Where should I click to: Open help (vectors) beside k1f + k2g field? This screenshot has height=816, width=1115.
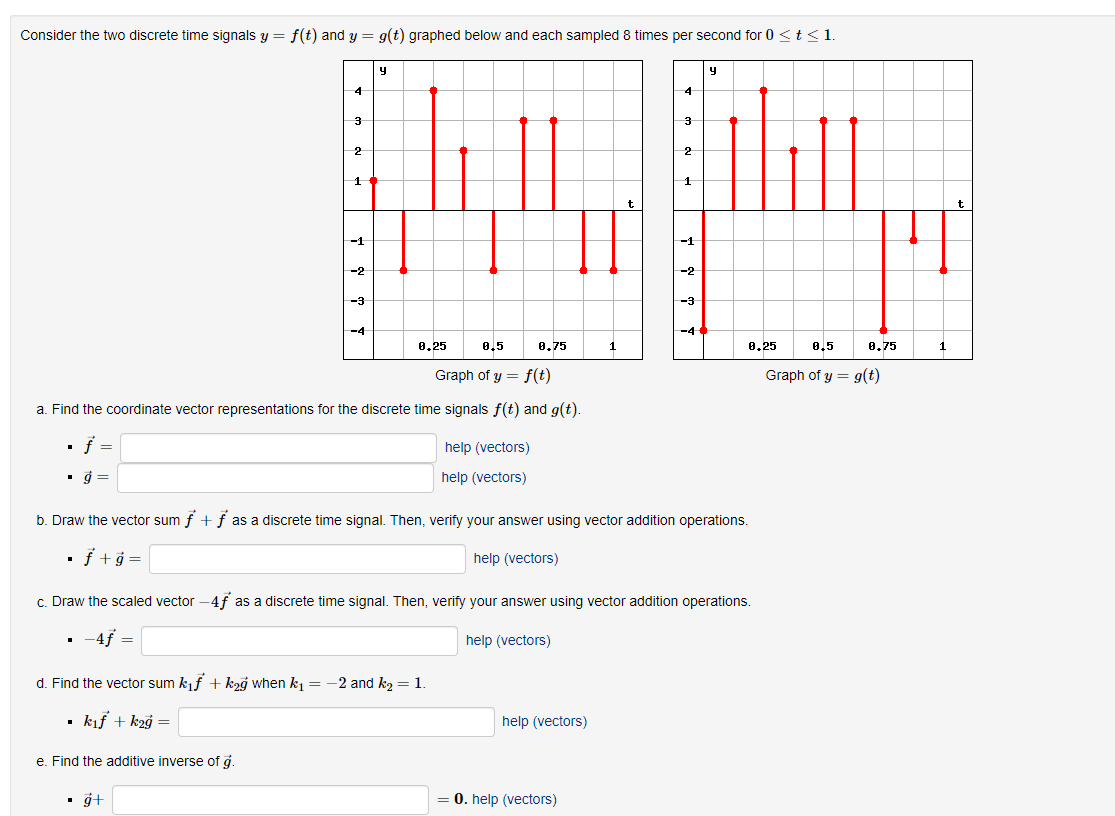544,721
